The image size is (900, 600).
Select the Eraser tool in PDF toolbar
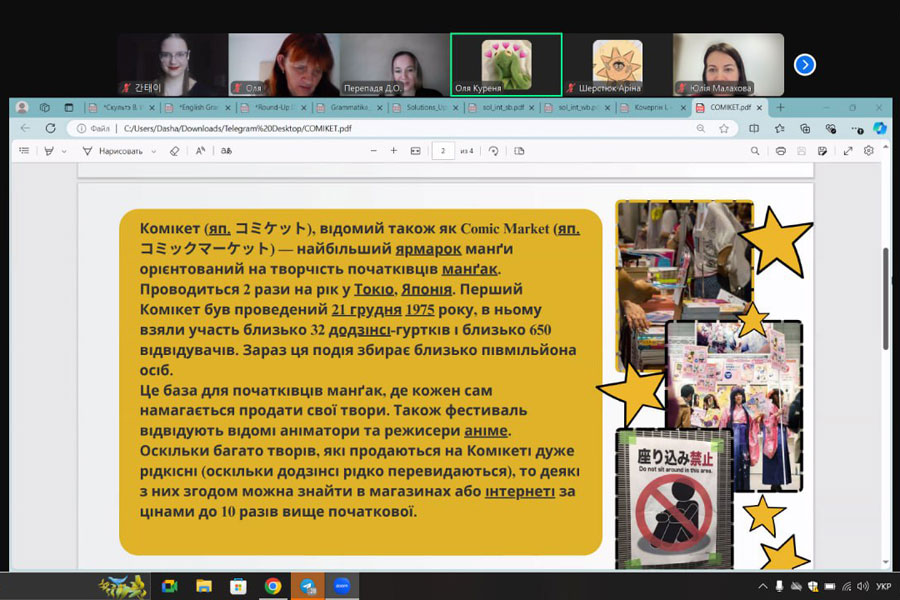[174, 151]
